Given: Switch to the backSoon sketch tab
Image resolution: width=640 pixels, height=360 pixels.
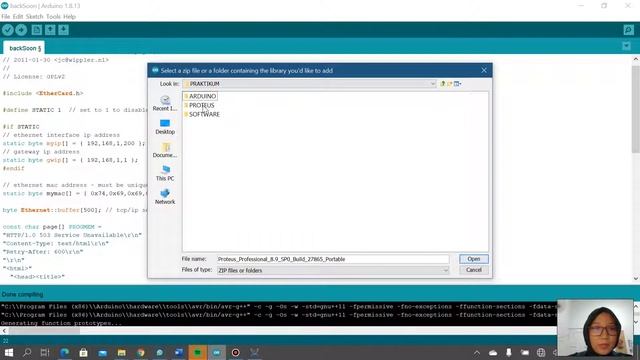Looking at the screenshot, I should click(24, 48).
